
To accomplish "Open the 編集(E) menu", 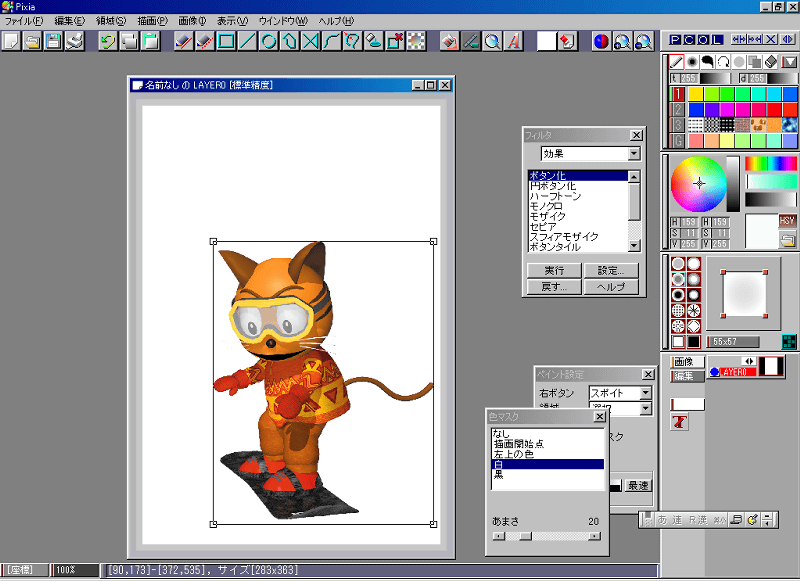I will pos(69,21).
